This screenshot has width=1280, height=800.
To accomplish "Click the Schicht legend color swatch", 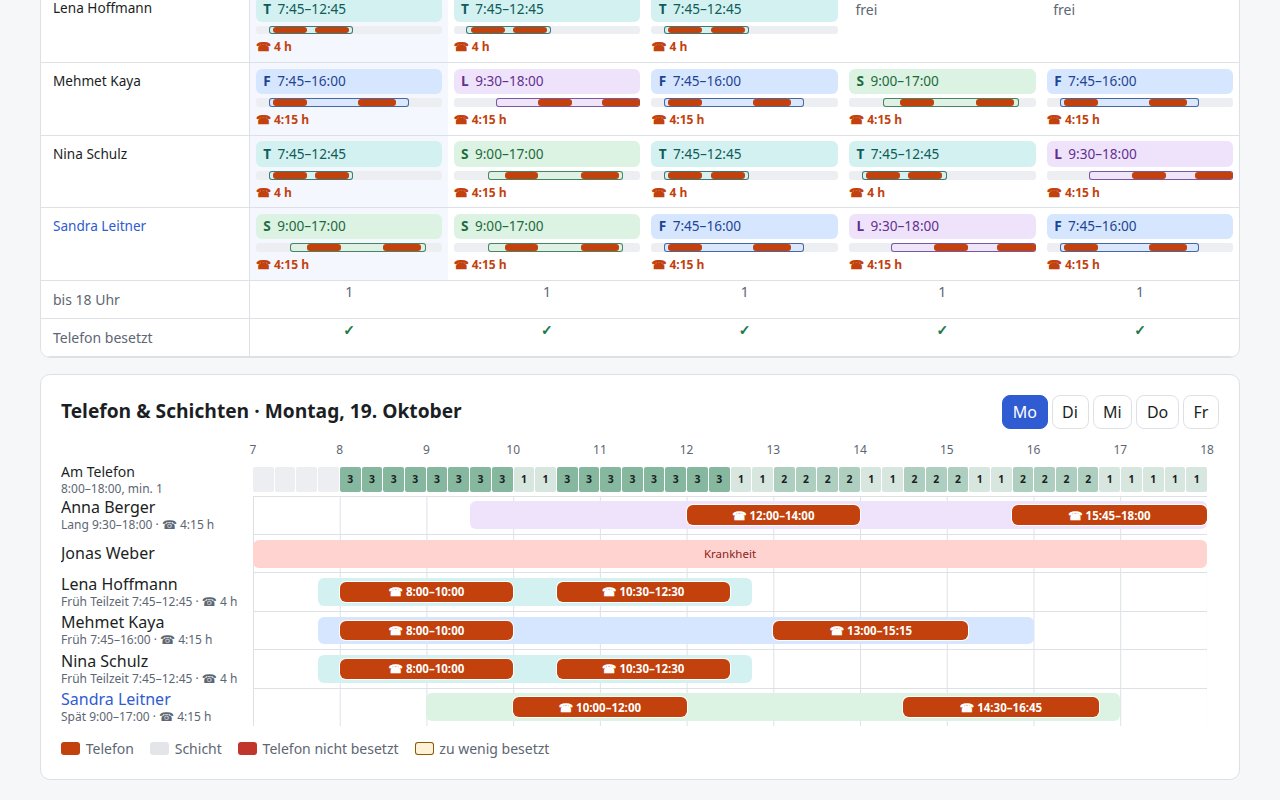I will 159,749.
